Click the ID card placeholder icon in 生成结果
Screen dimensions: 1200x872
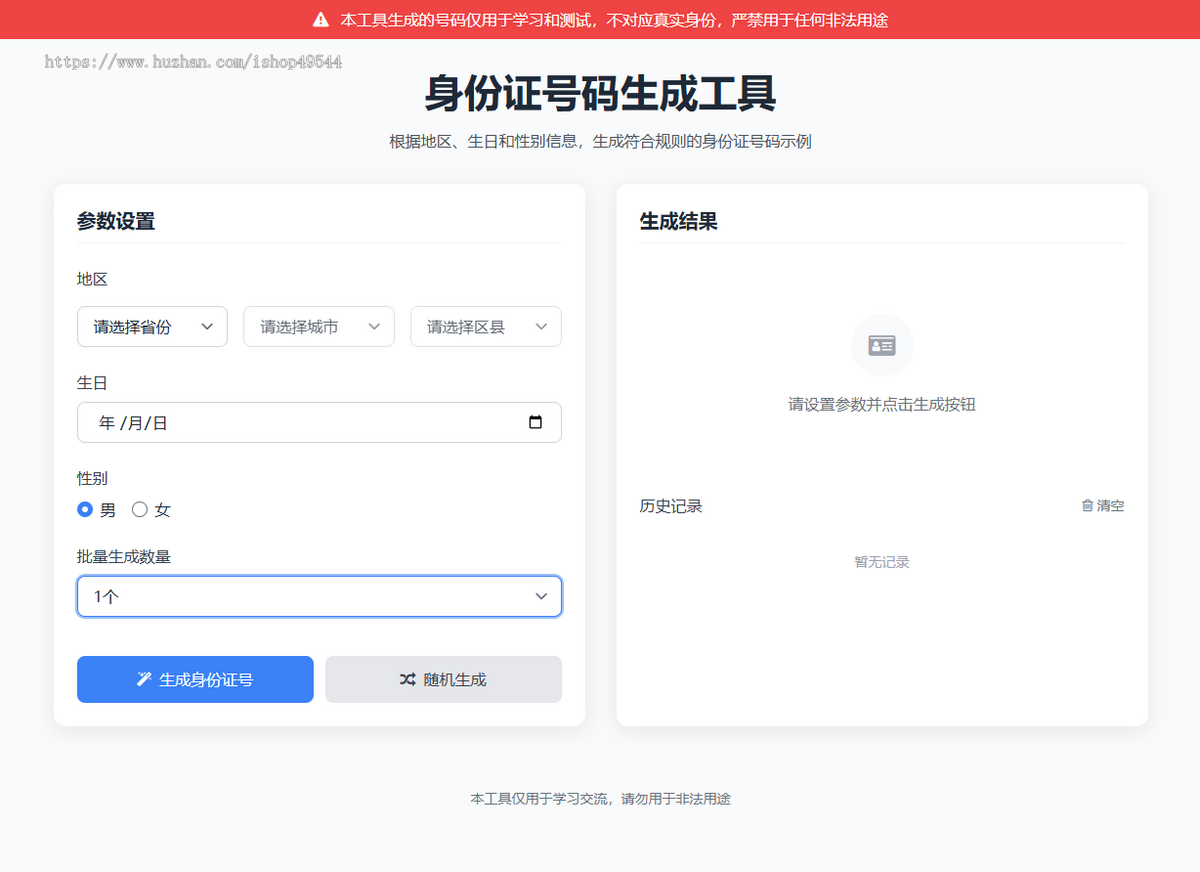pos(881,345)
